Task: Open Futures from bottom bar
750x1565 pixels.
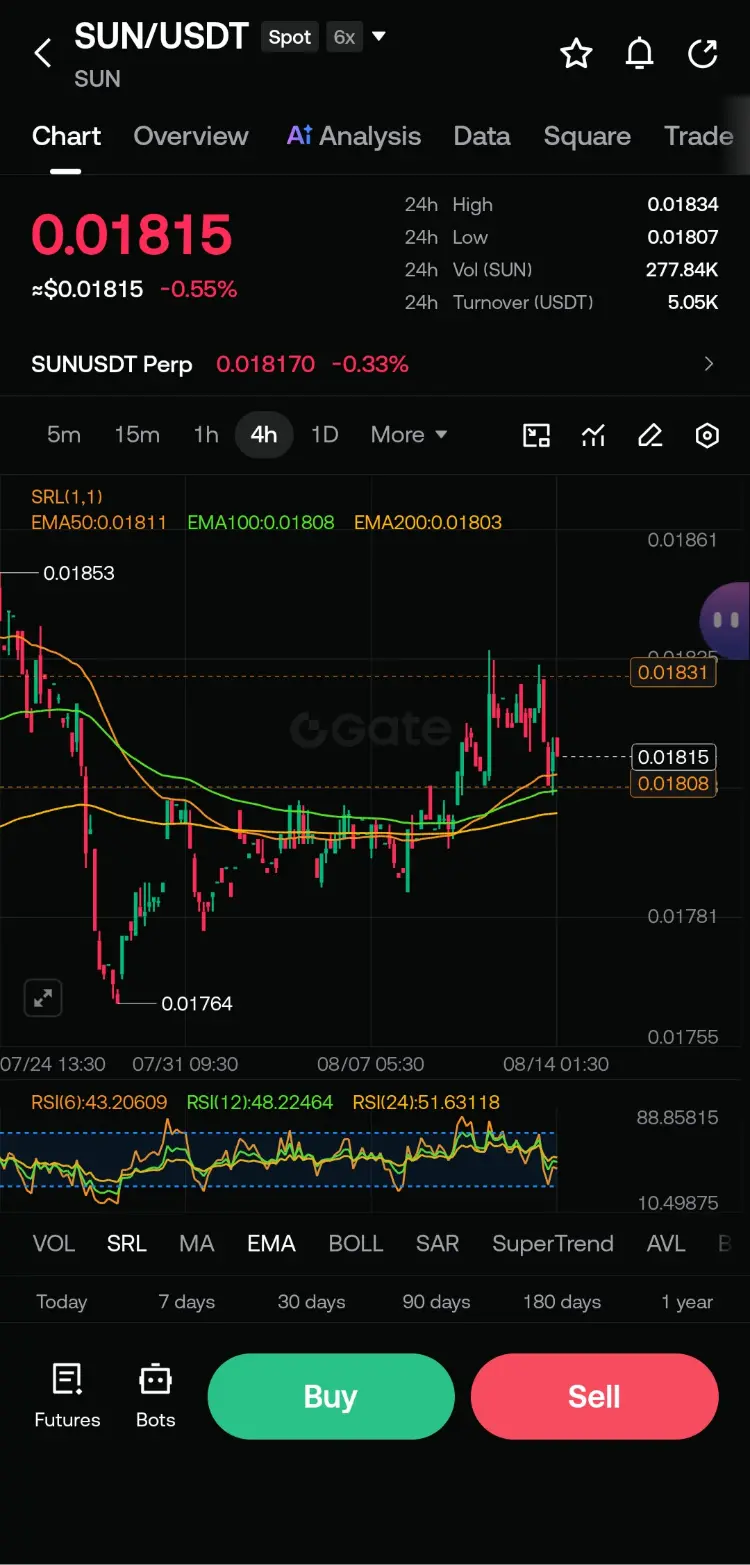Action: pos(67,1396)
